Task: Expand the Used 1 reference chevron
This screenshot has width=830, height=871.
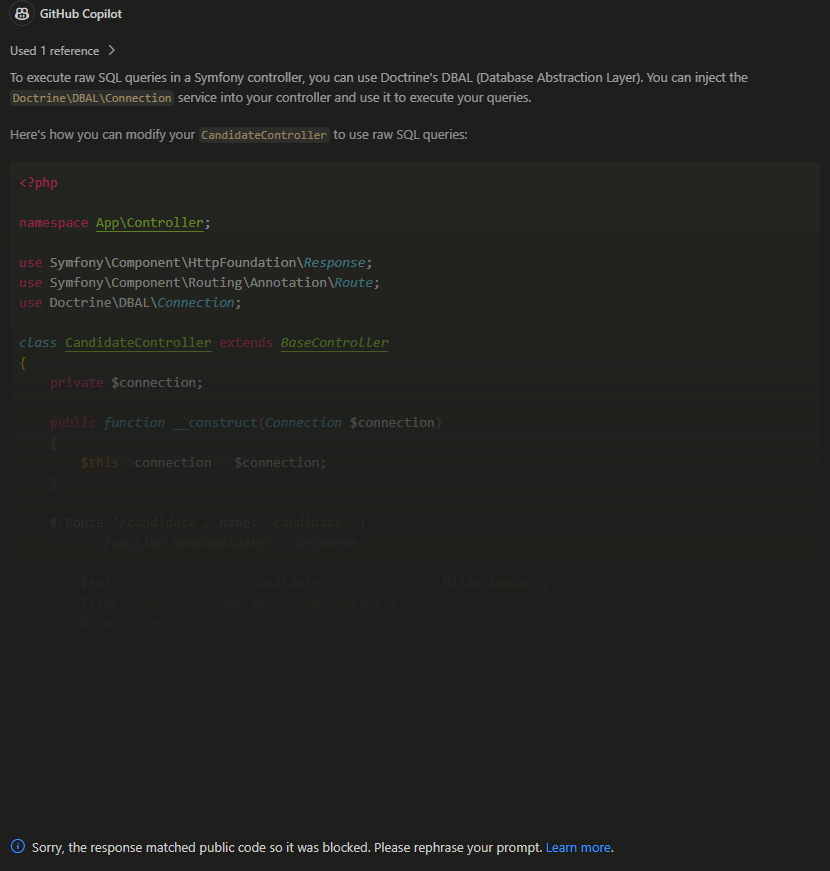Action: point(112,51)
